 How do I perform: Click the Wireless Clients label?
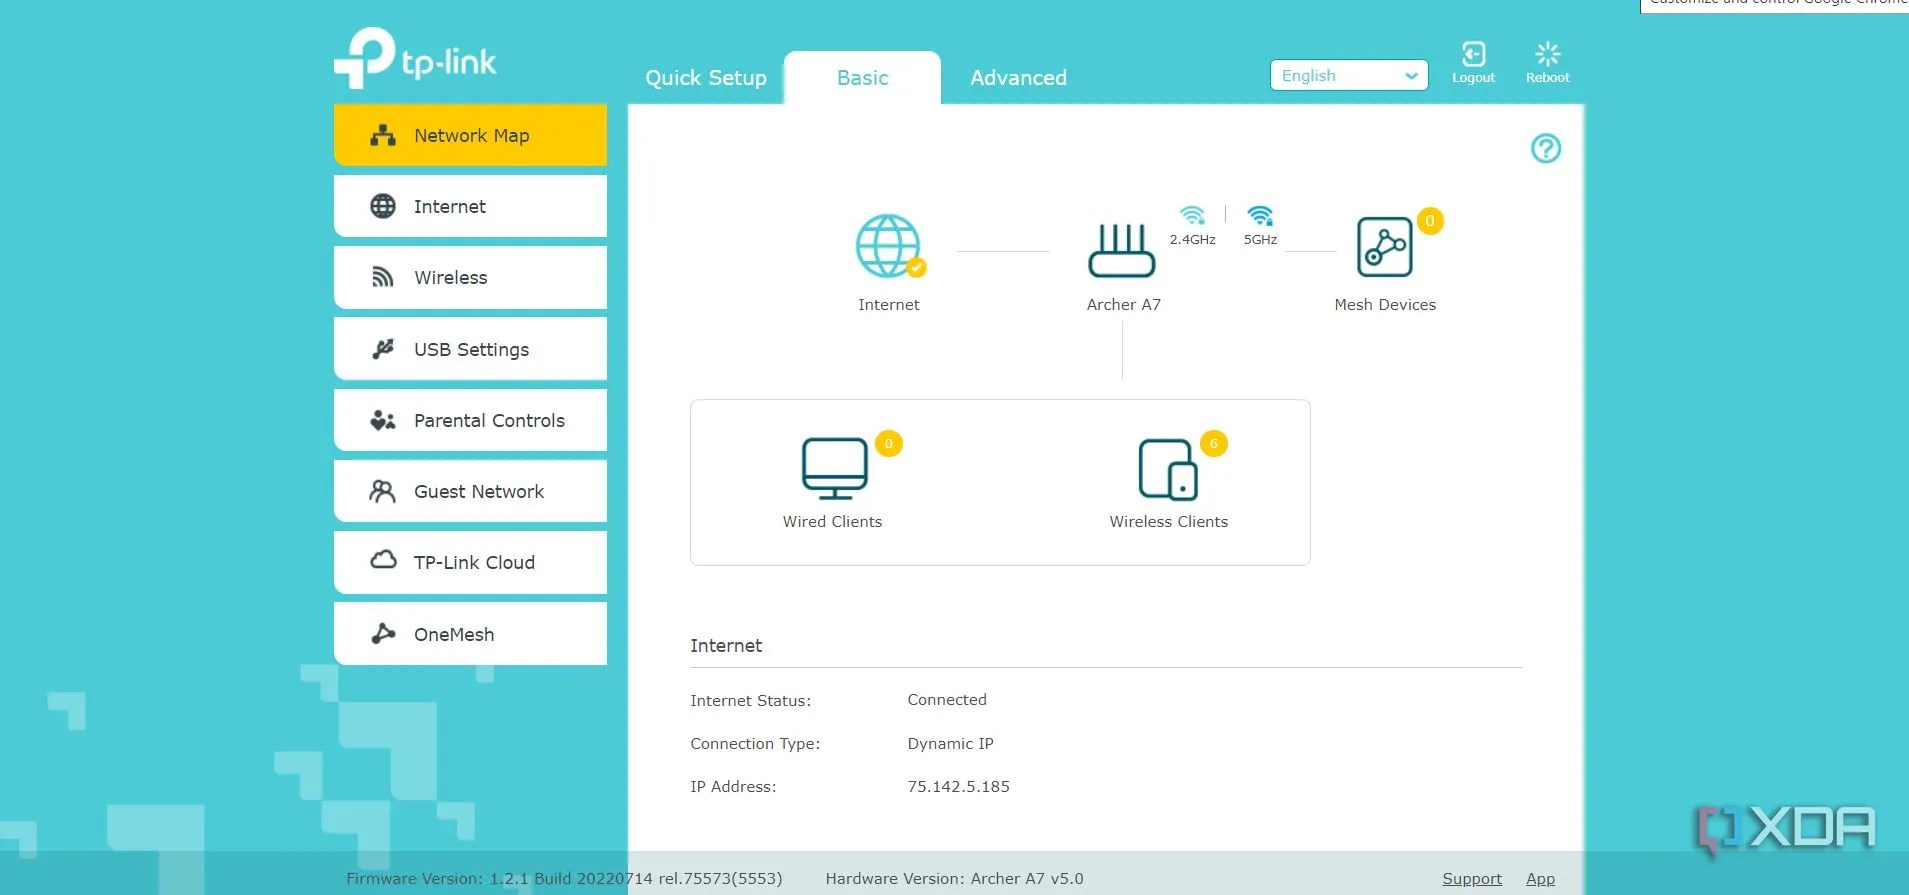tap(1168, 522)
